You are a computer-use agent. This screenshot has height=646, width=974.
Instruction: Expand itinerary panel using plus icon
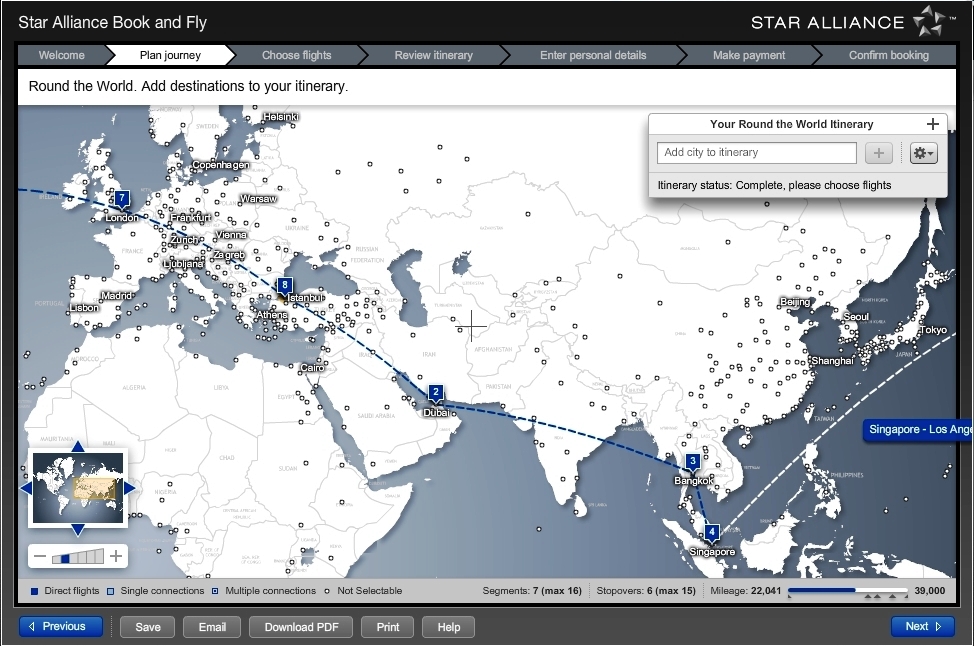pyautogui.click(x=932, y=124)
